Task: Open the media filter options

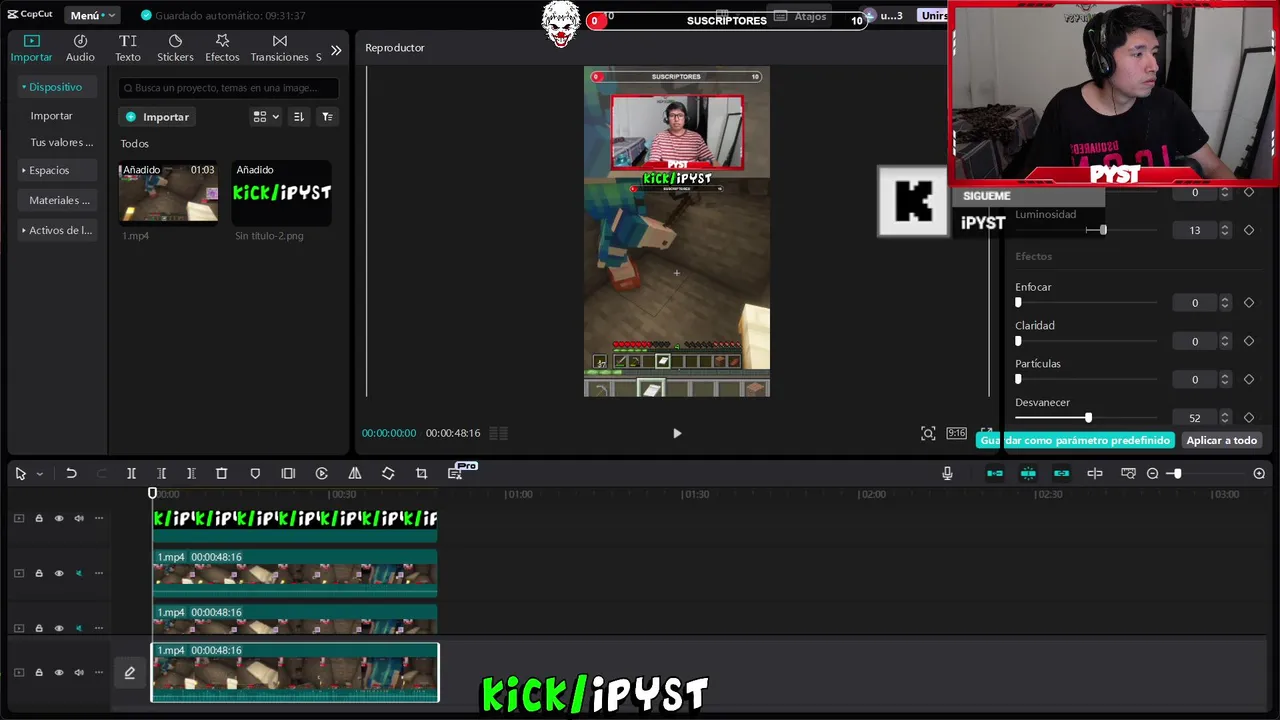Action: tap(327, 117)
